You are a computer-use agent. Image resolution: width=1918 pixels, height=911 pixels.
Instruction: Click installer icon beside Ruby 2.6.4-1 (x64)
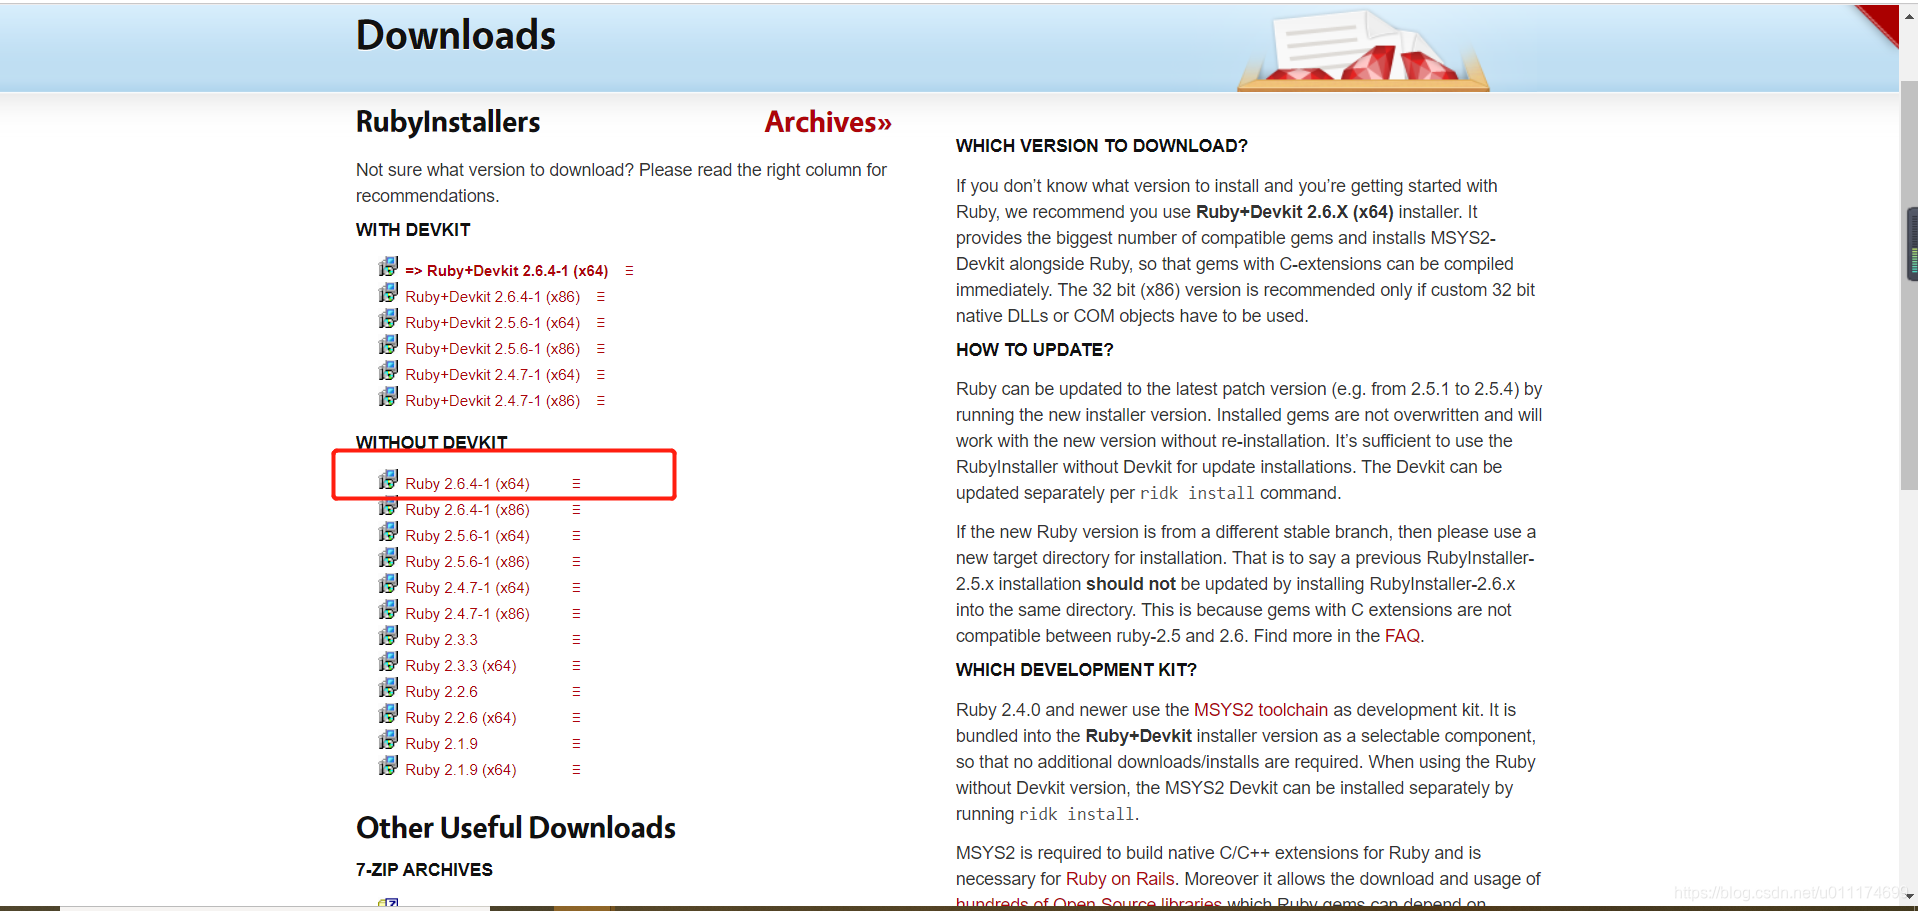388,480
